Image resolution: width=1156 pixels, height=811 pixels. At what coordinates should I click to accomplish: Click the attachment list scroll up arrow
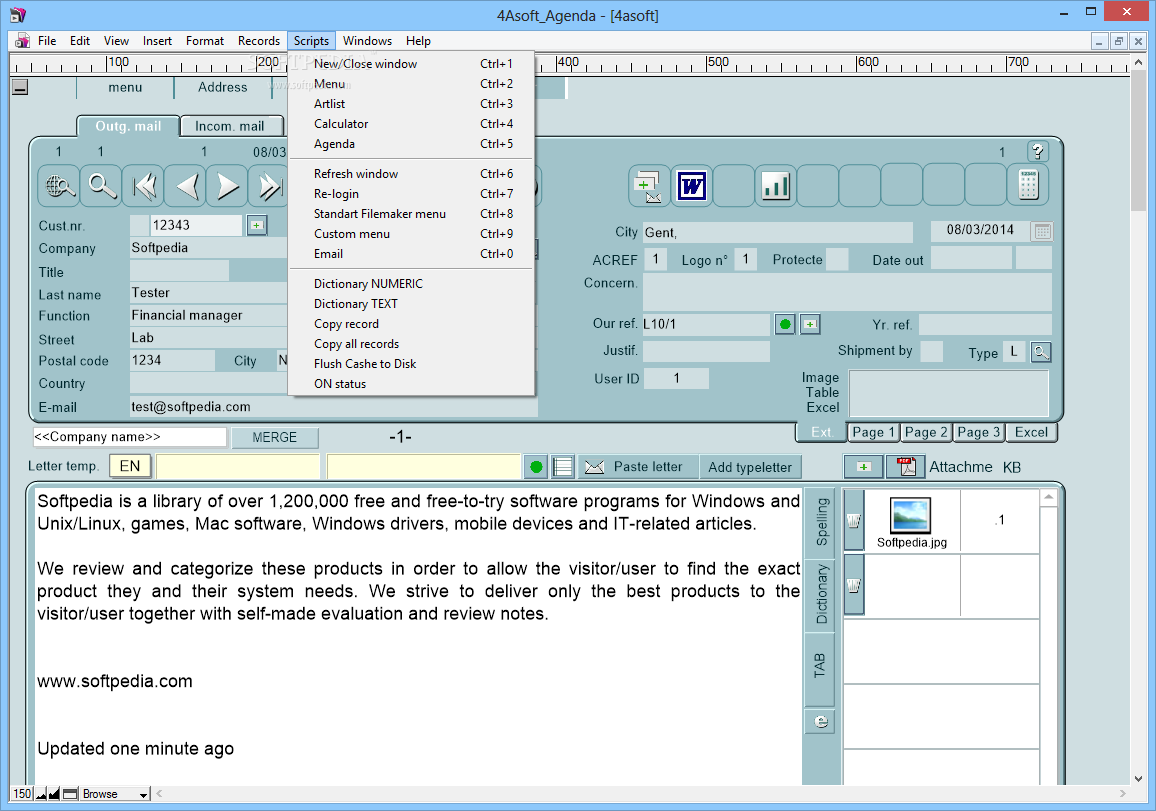click(1048, 498)
